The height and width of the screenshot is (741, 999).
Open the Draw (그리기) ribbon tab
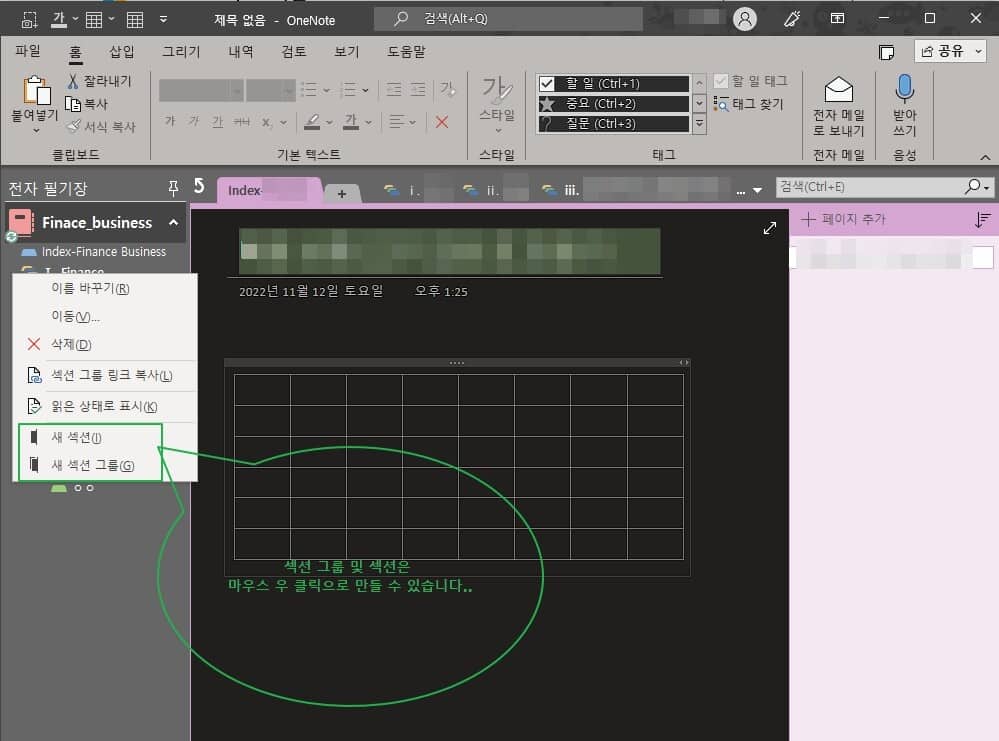181,51
